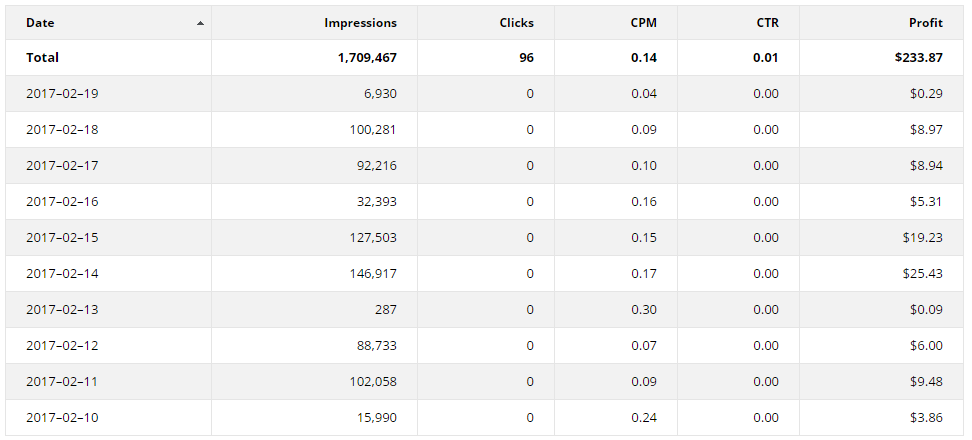Sort table by Impressions column

tap(360, 23)
